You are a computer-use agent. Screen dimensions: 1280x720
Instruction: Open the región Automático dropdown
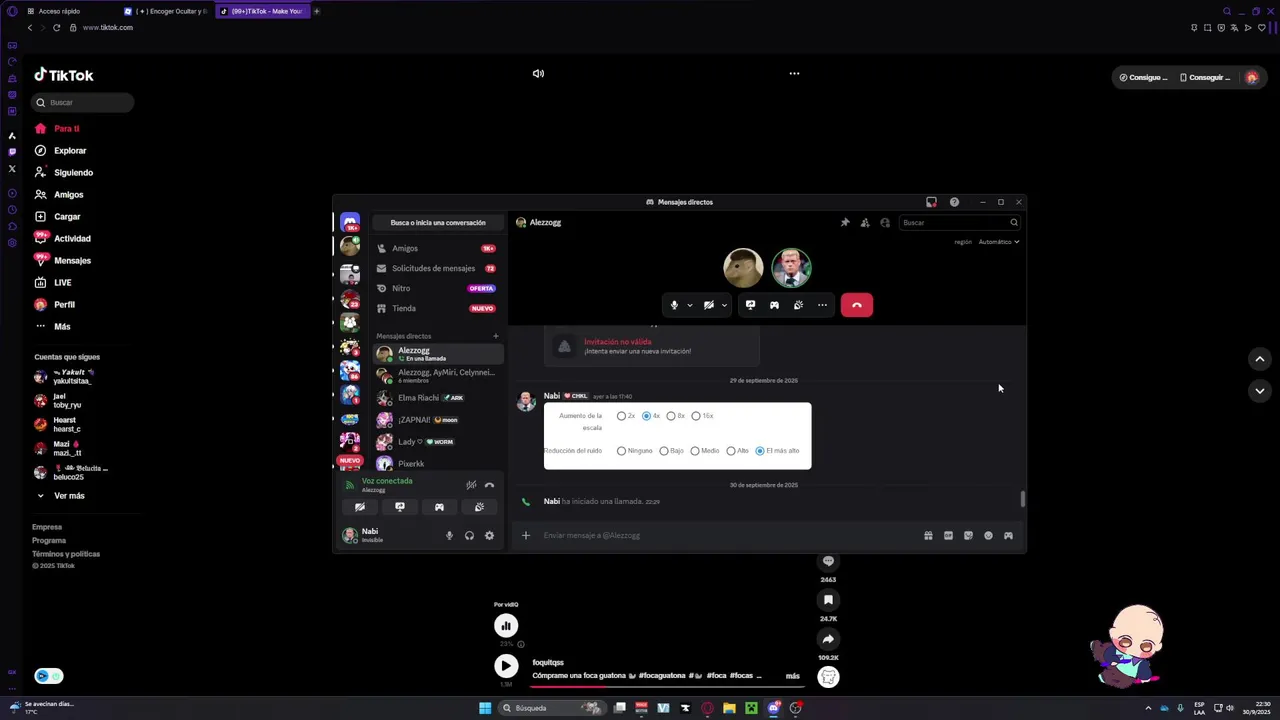[x=999, y=242]
